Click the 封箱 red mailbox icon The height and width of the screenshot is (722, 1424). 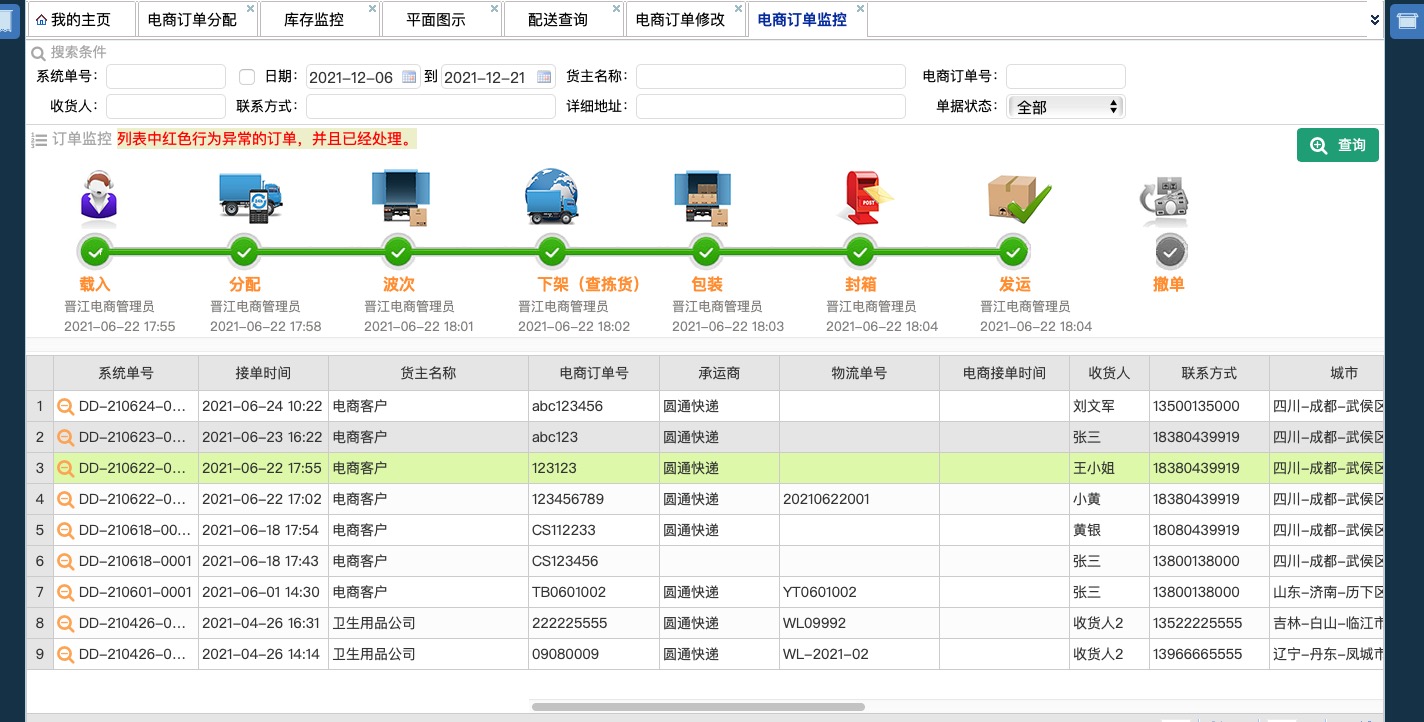click(x=863, y=196)
